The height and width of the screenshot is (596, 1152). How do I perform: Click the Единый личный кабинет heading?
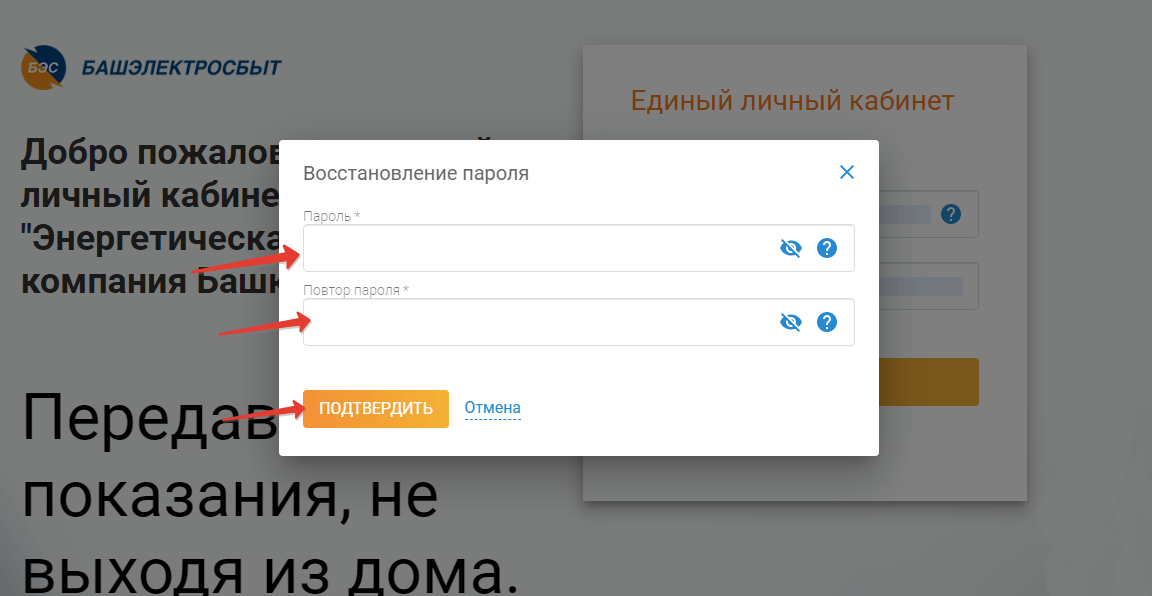click(x=792, y=101)
